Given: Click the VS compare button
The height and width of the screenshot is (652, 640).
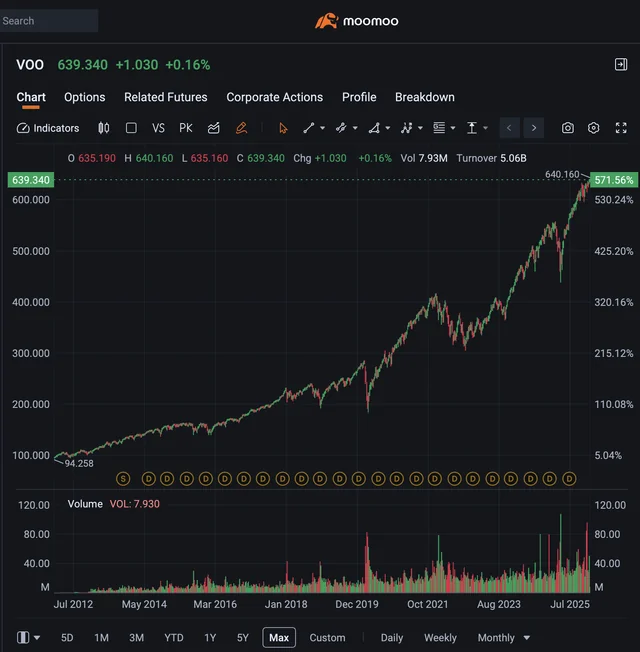Looking at the screenshot, I should [x=158, y=128].
